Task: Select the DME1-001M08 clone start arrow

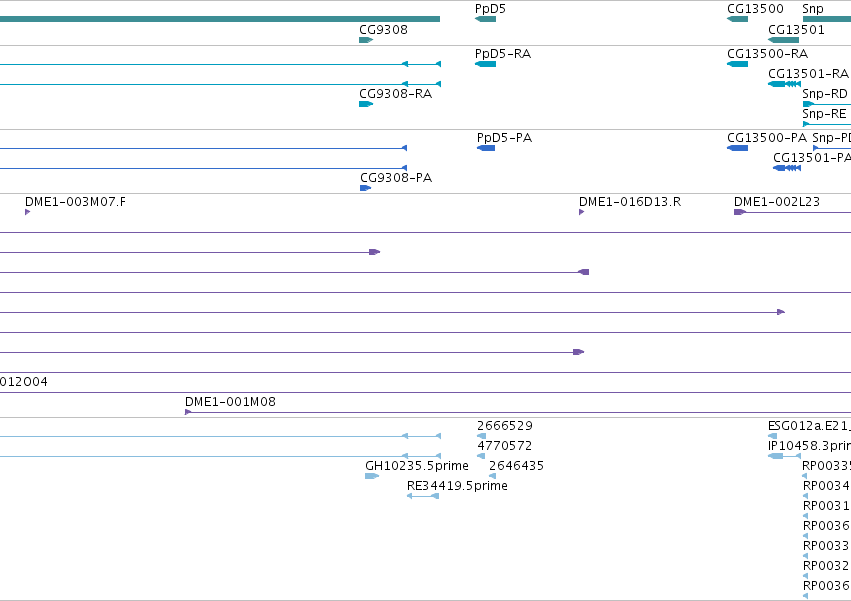Action: (x=188, y=412)
